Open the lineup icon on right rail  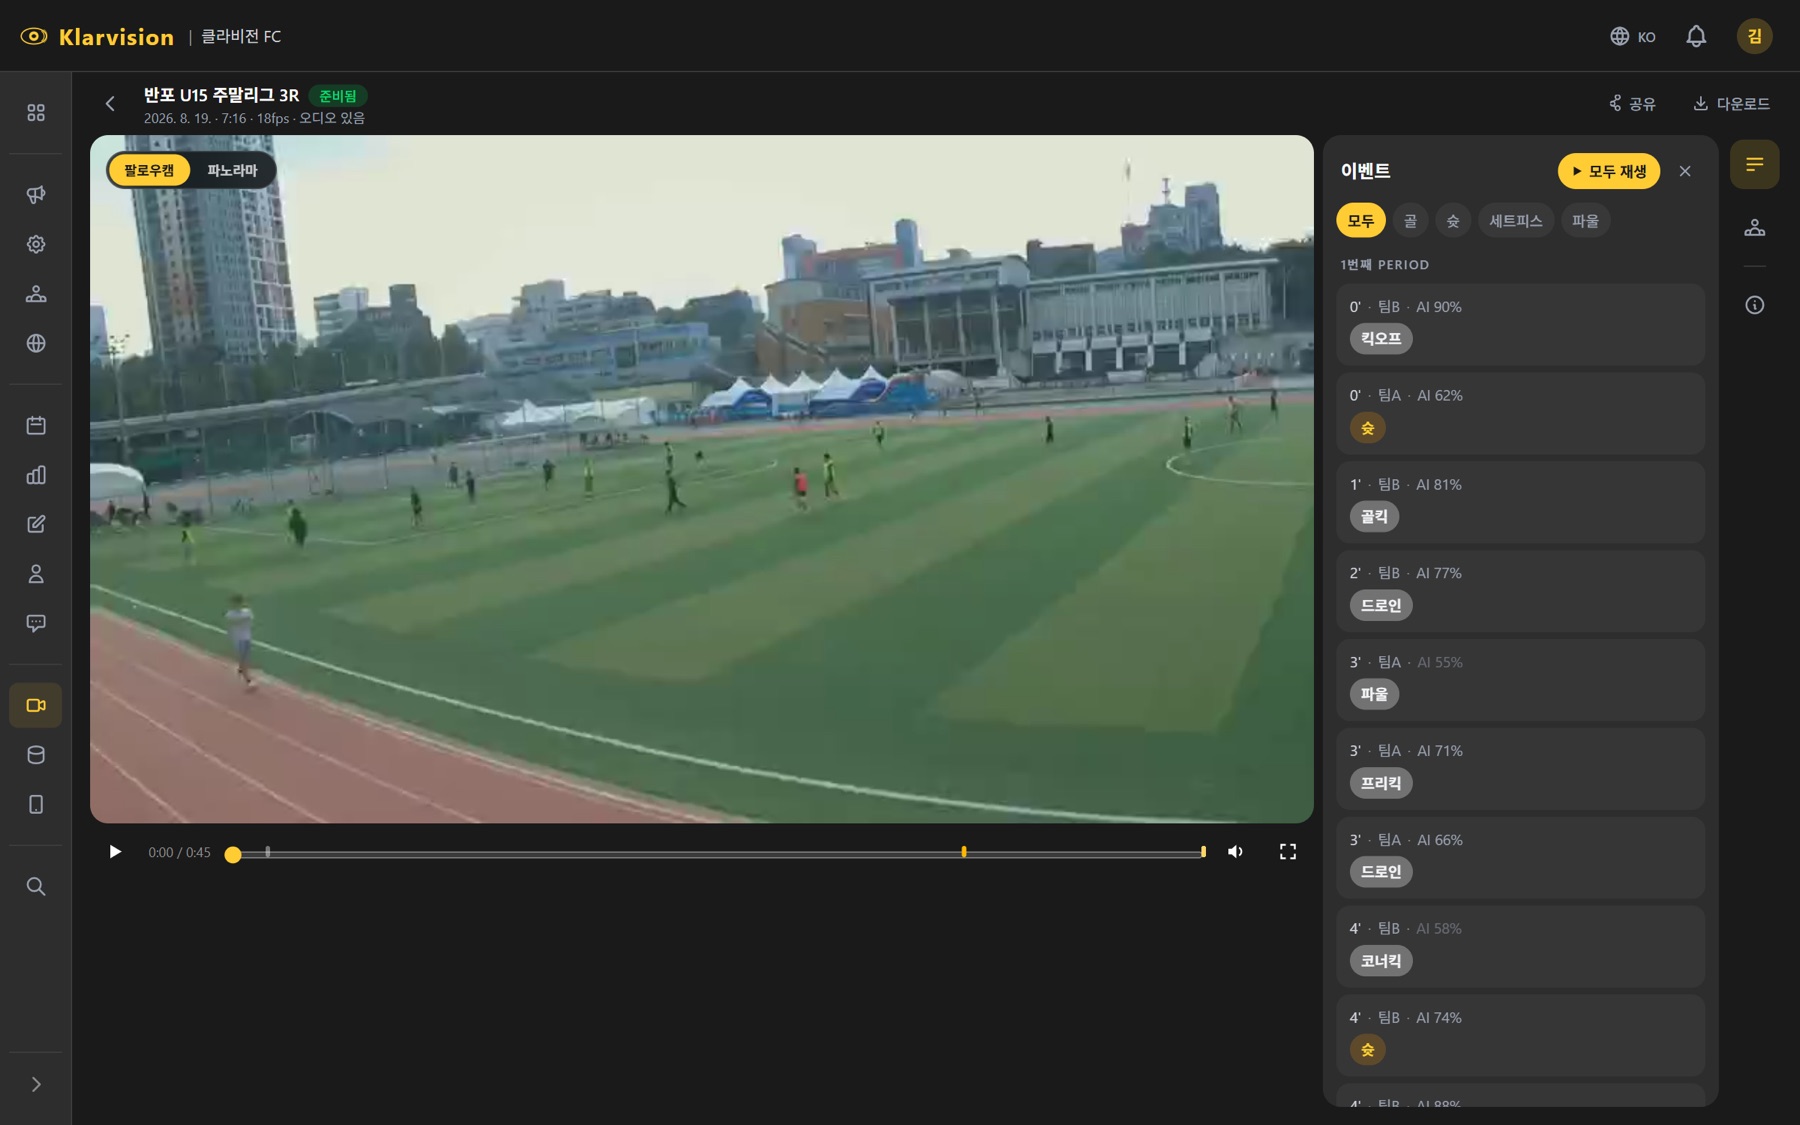coord(1755,228)
